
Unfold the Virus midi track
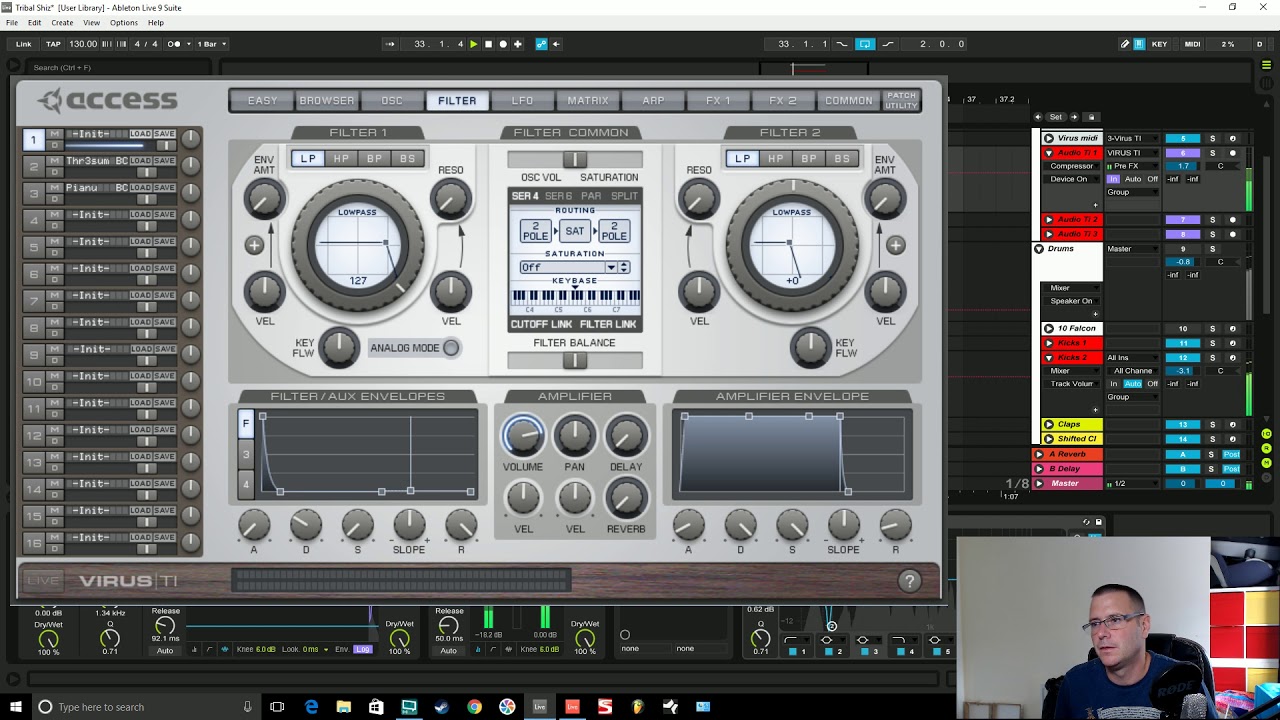coord(1048,138)
